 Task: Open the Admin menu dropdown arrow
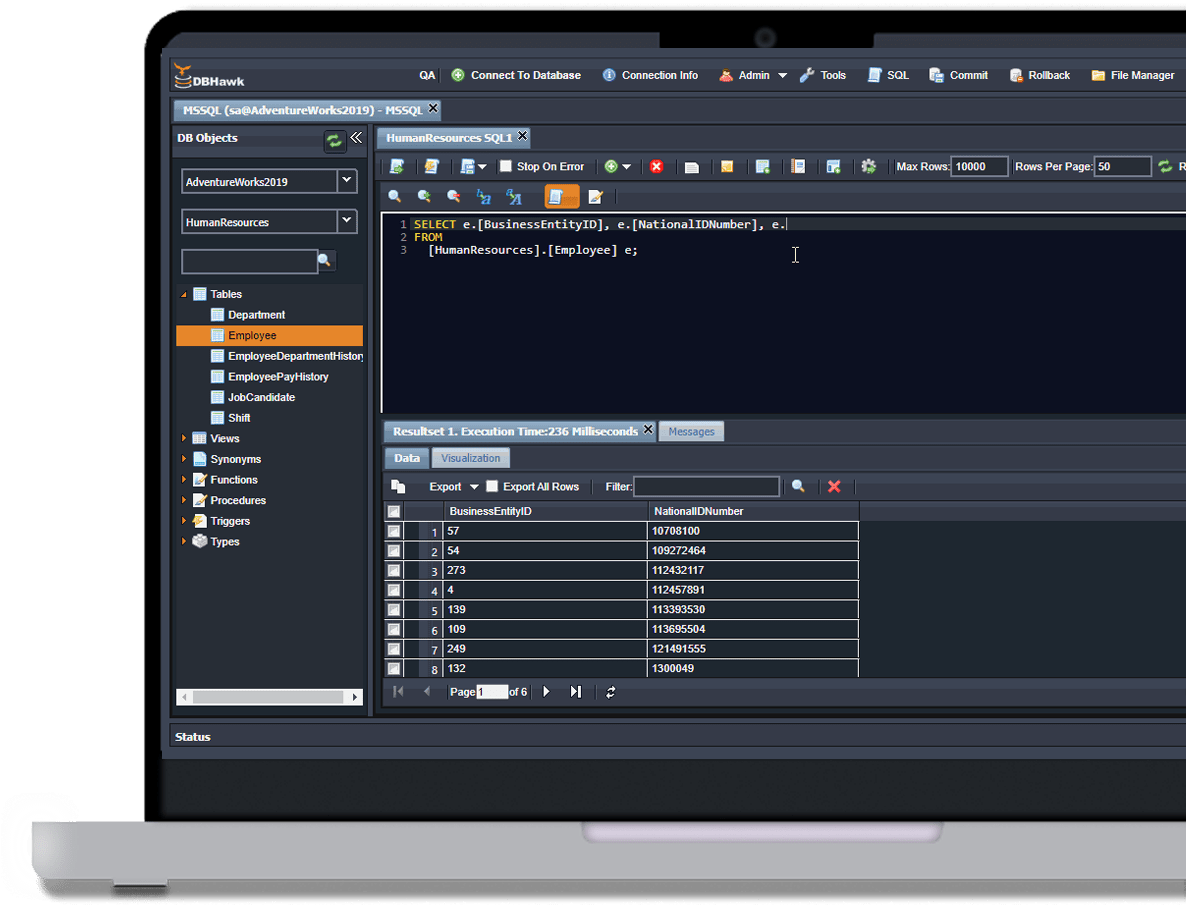click(783, 76)
